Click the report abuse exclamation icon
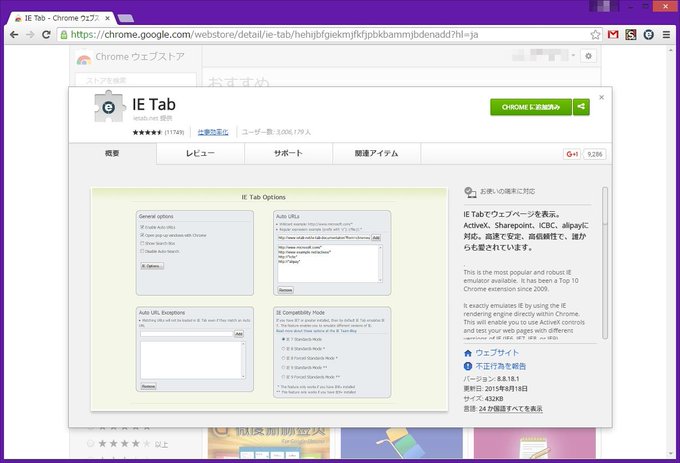 (x=468, y=366)
